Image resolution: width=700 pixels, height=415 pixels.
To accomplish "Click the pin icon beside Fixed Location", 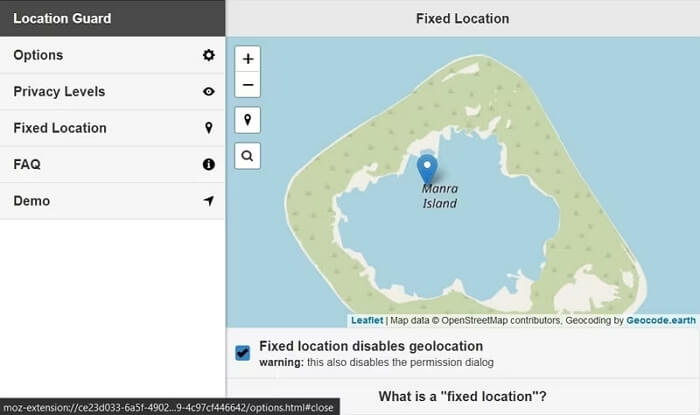I will click(208, 128).
